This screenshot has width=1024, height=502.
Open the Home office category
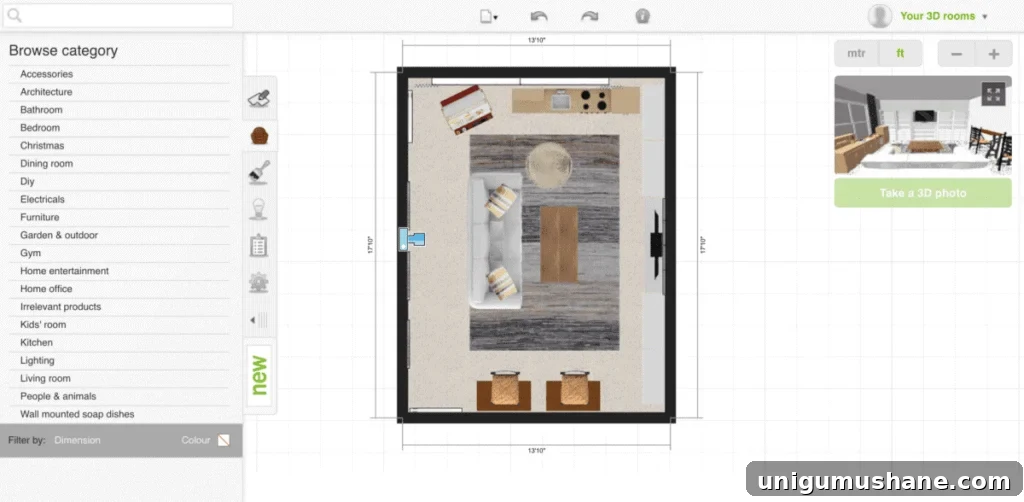[46, 289]
